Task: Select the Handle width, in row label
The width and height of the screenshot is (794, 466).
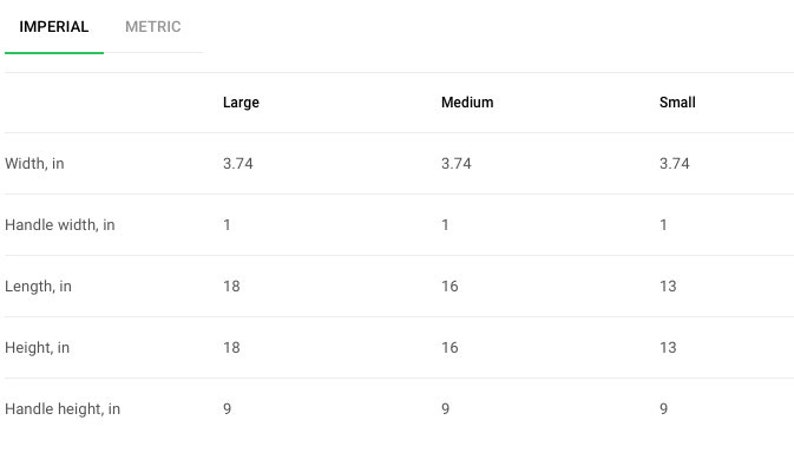Action: 60,225
